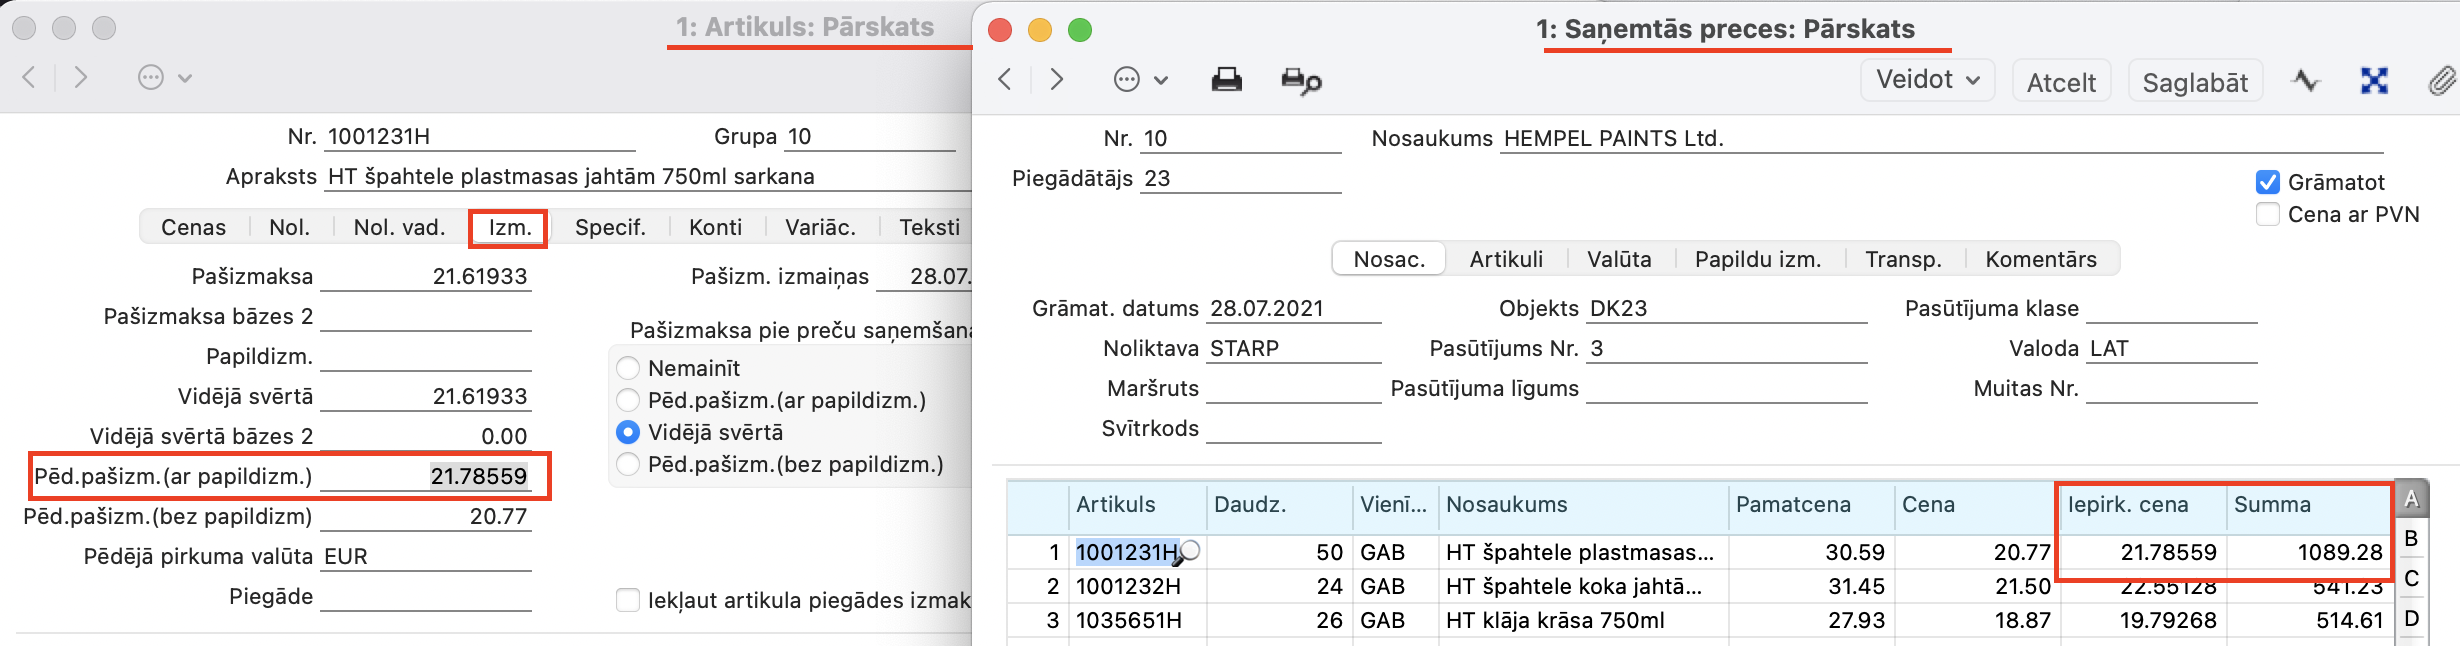The height and width of the screenshot is (646, 2460).
Task: Open the Konti tab in Artikuls
Action: click(x=715, y=227)
